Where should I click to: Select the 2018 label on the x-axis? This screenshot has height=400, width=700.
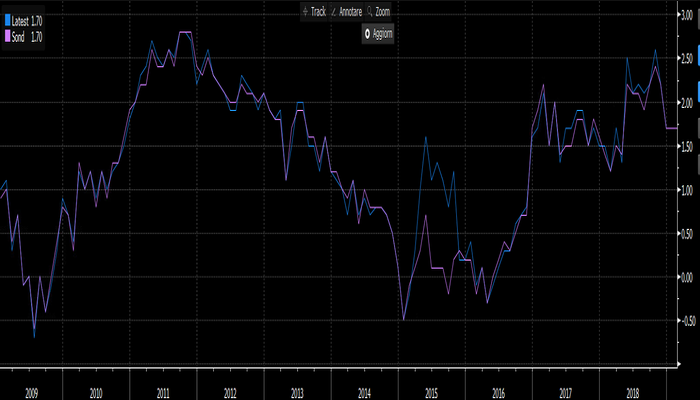tap(632, 394)
